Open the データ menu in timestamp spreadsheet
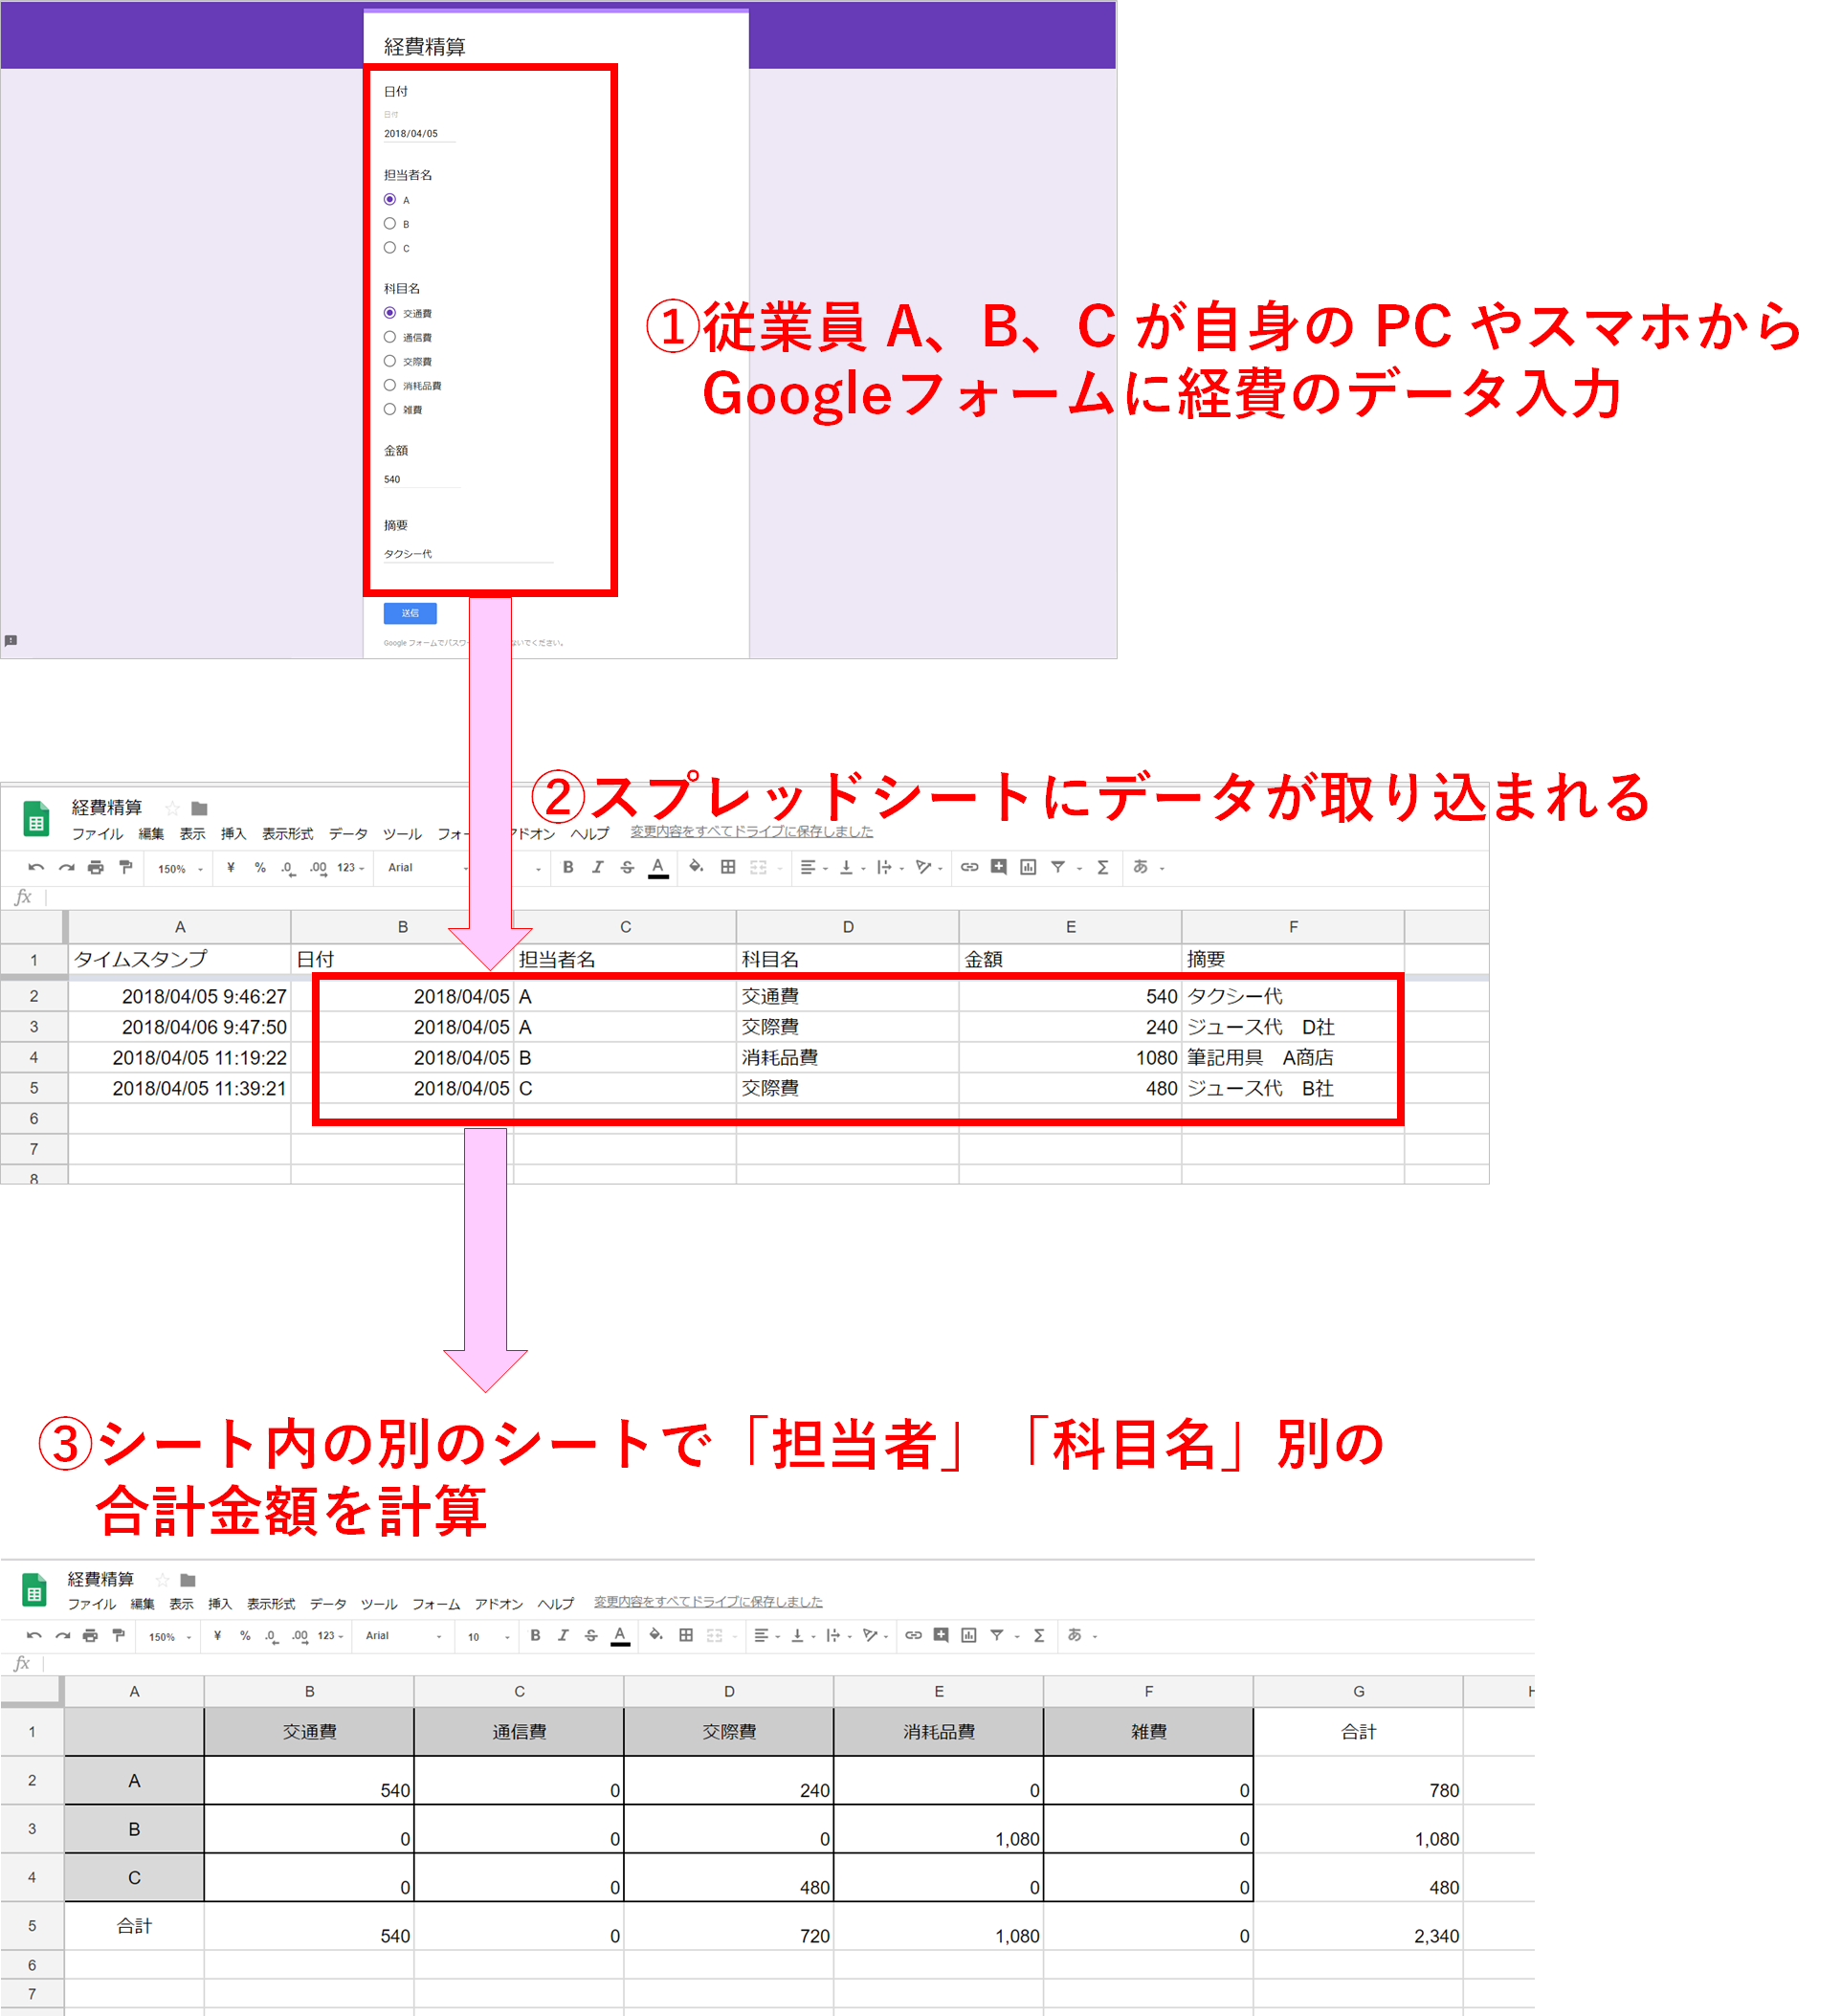The height and width of the screenshot is (2016, 1841). pyautogui.click(x=348, y=834)
